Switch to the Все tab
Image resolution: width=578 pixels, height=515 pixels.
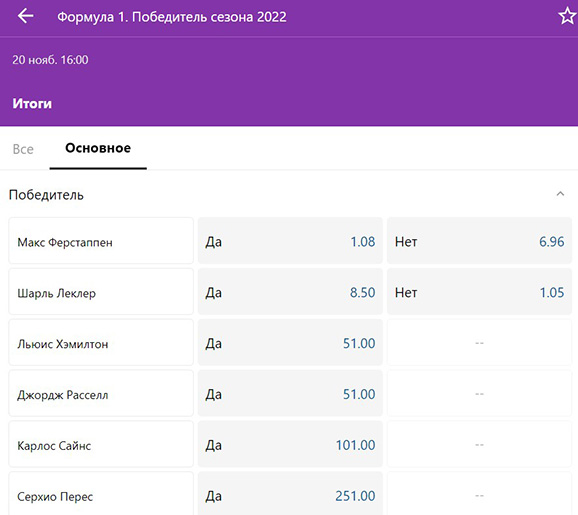click(x=23, y=149)
